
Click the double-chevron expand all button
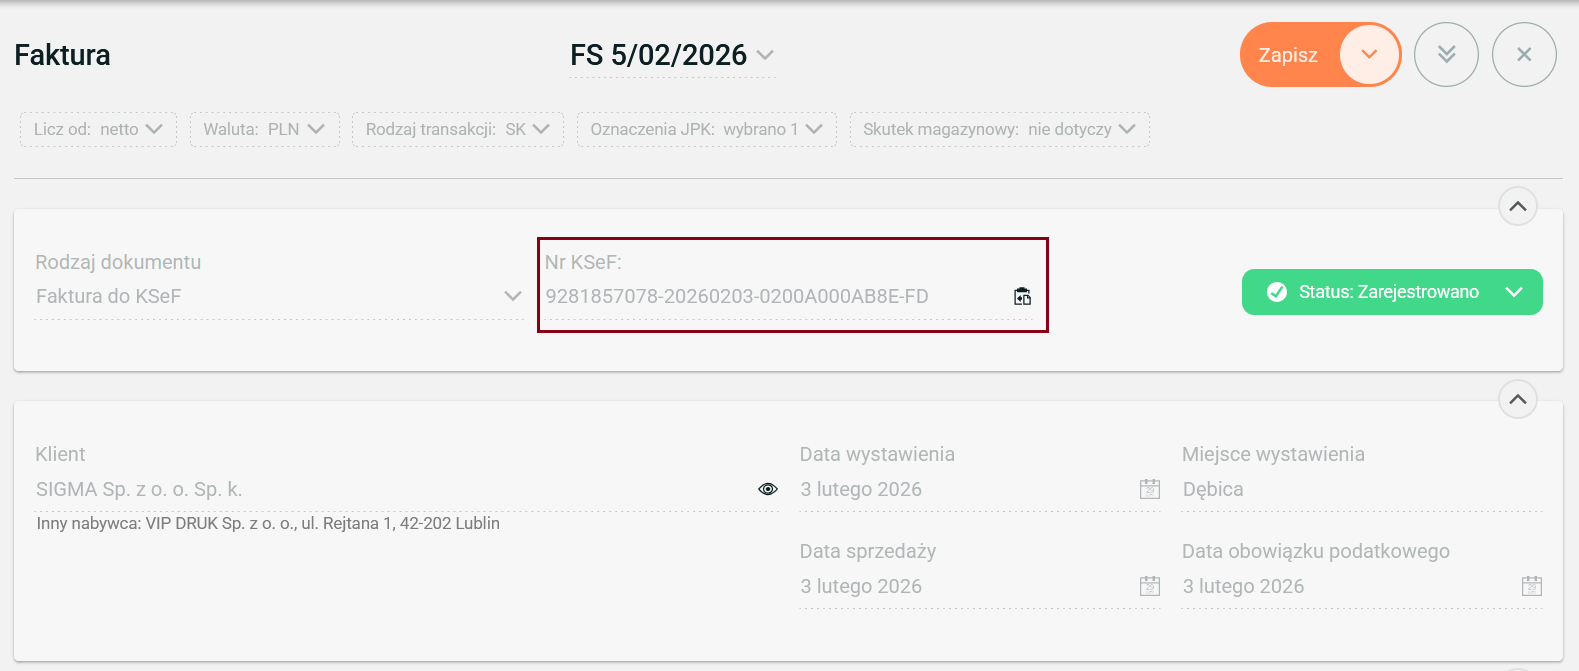click(x=1446, y=55)
